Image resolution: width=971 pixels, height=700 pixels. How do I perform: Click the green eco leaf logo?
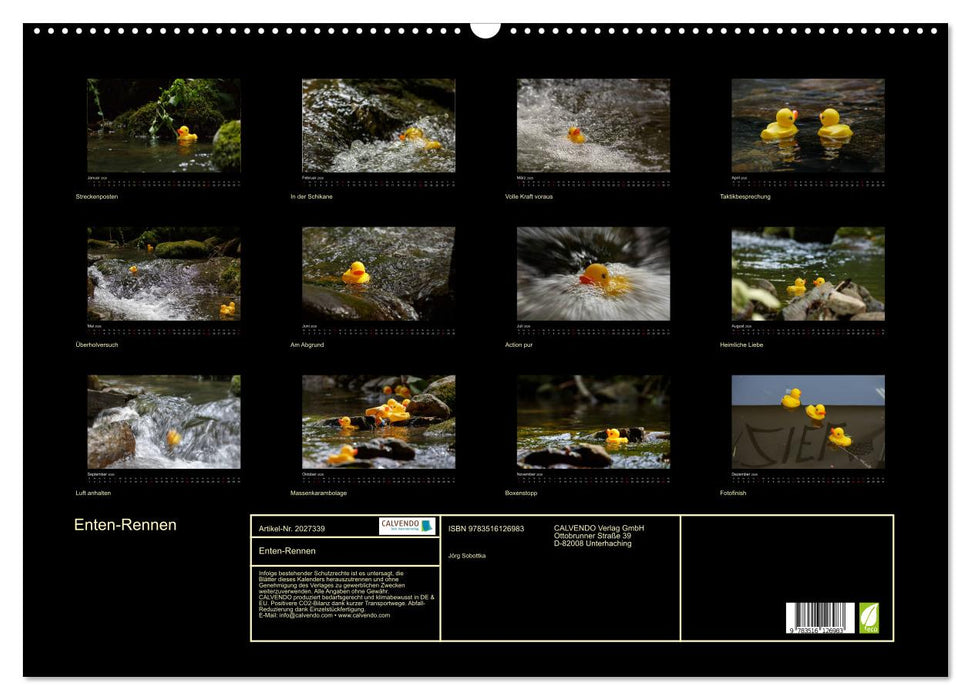click(x=869, y=618)
